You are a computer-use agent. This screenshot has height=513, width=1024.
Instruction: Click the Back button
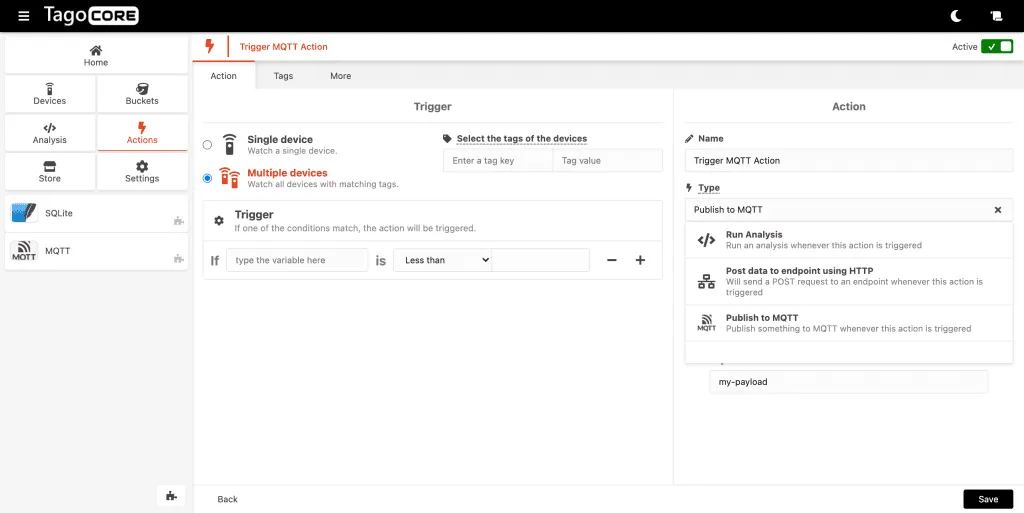coord(228,499)
